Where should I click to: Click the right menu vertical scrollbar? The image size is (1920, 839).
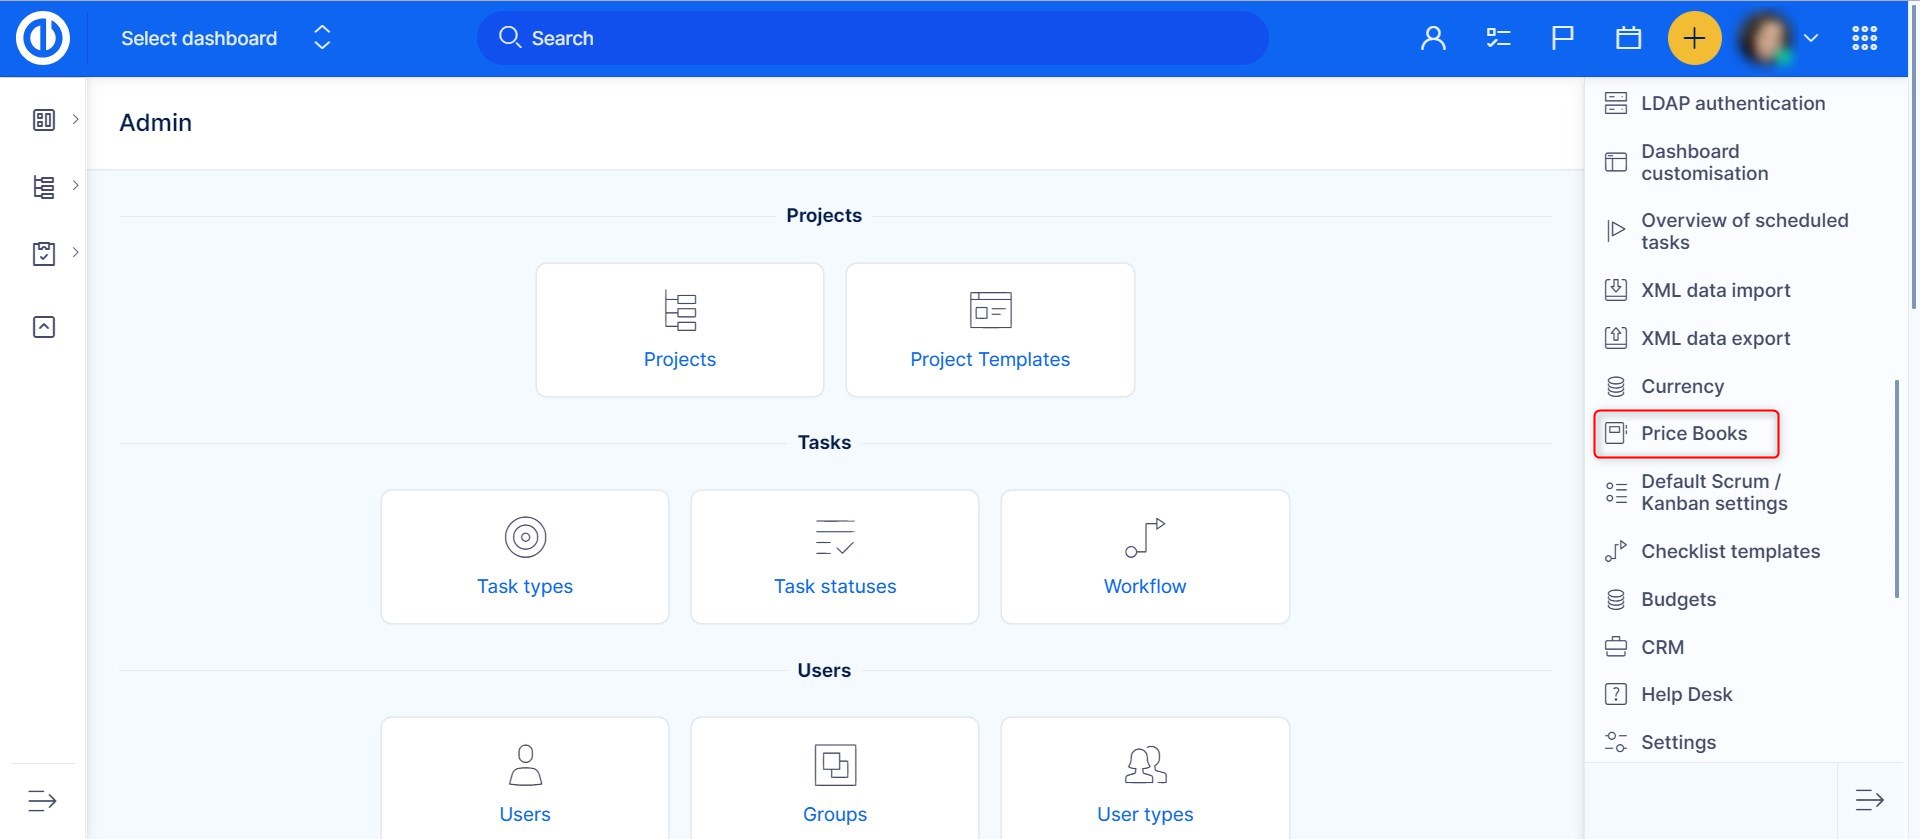(1896, 488)
